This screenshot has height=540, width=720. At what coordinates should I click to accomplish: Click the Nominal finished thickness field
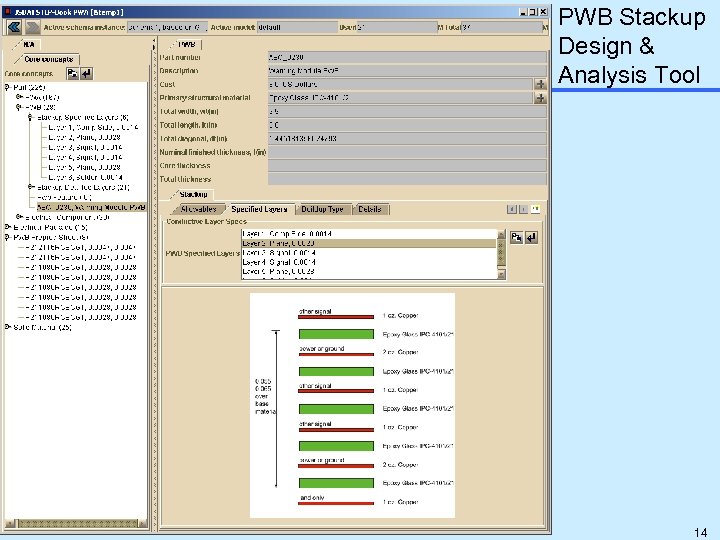point(407,152)
